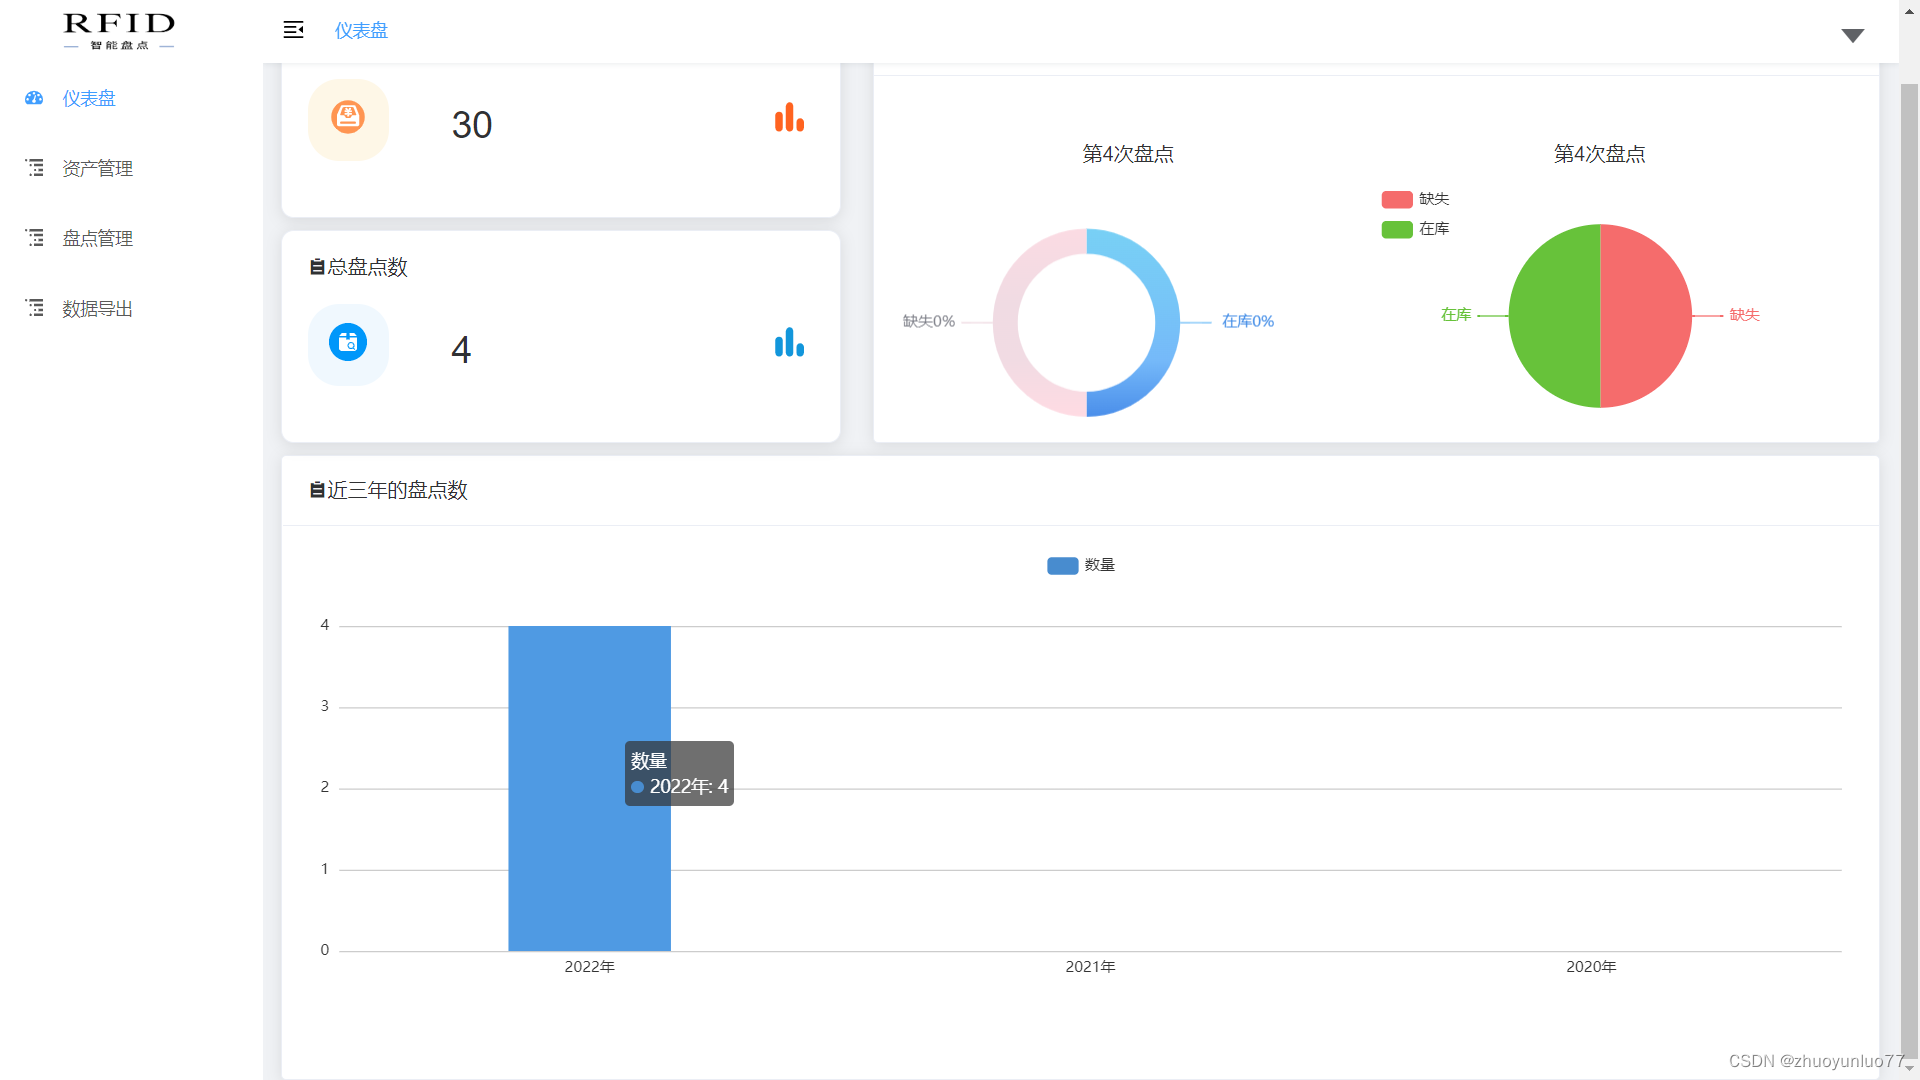
Task: Click the 资产管理 list icon
Action: [x=35, y=168]
